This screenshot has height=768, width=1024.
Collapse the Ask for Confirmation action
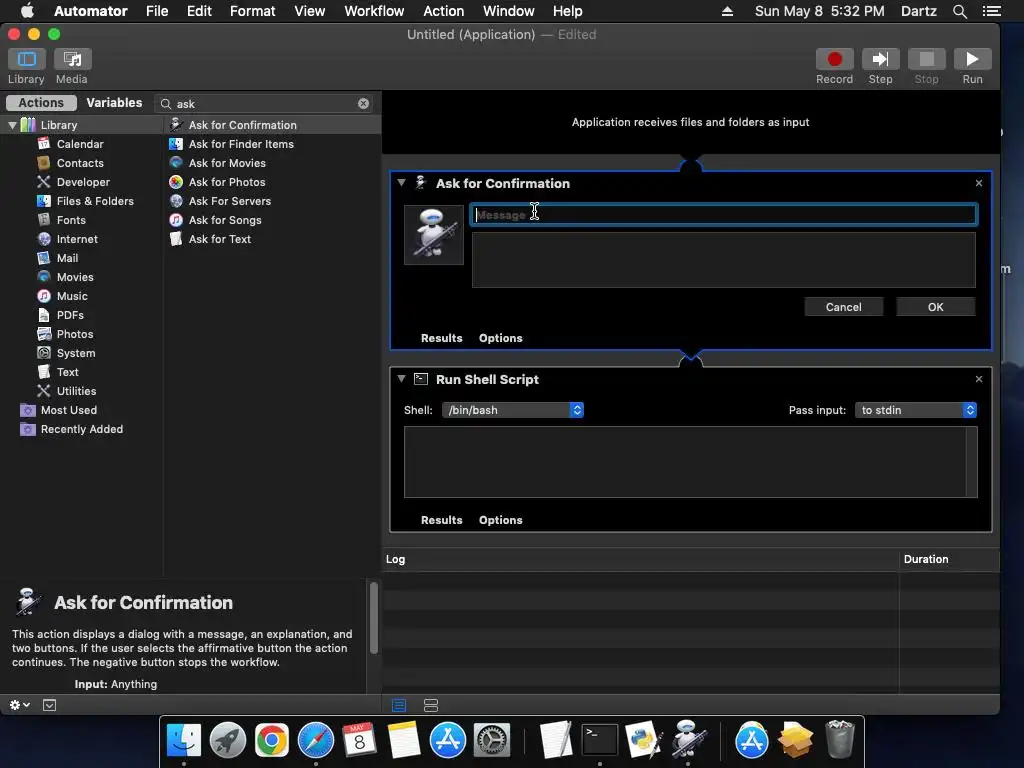click(402, 183)
